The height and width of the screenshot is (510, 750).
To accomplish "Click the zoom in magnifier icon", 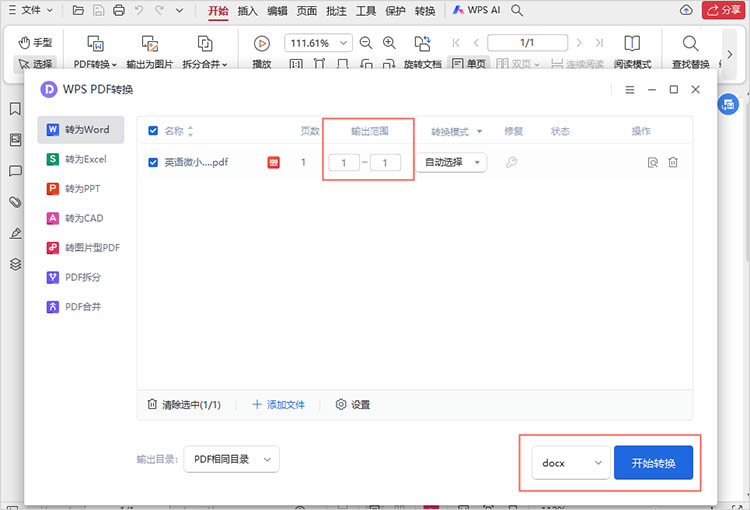I will click(x=389, y=43).
